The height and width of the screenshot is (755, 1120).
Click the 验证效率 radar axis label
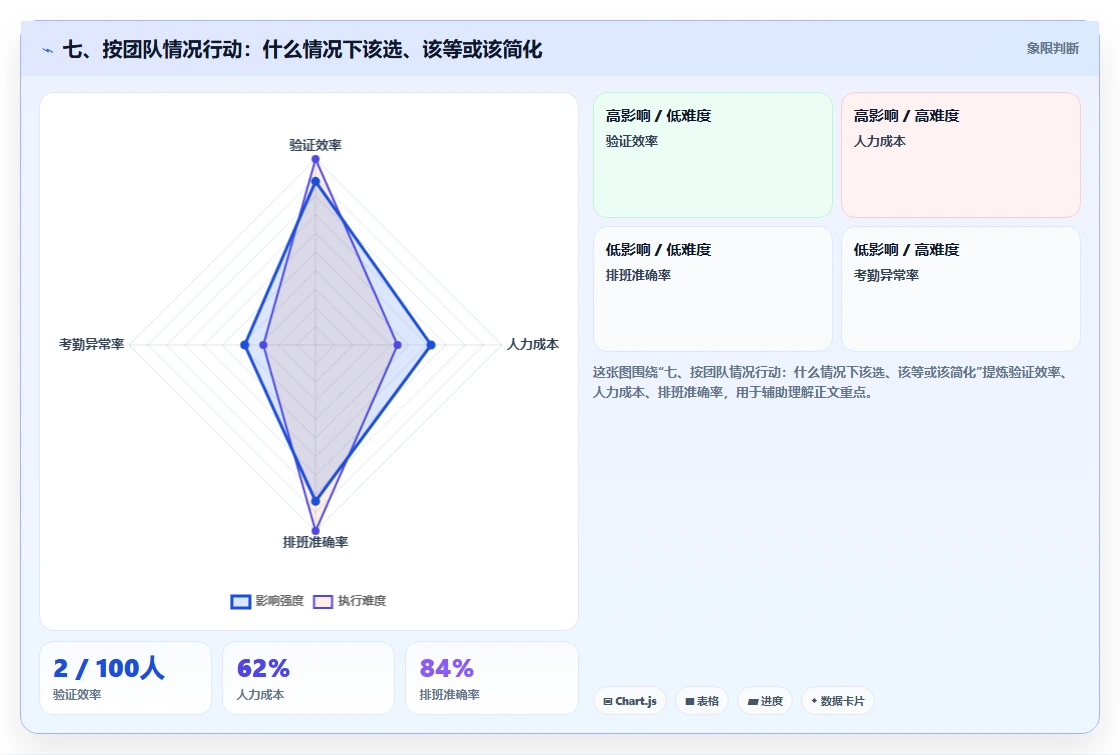315,145
